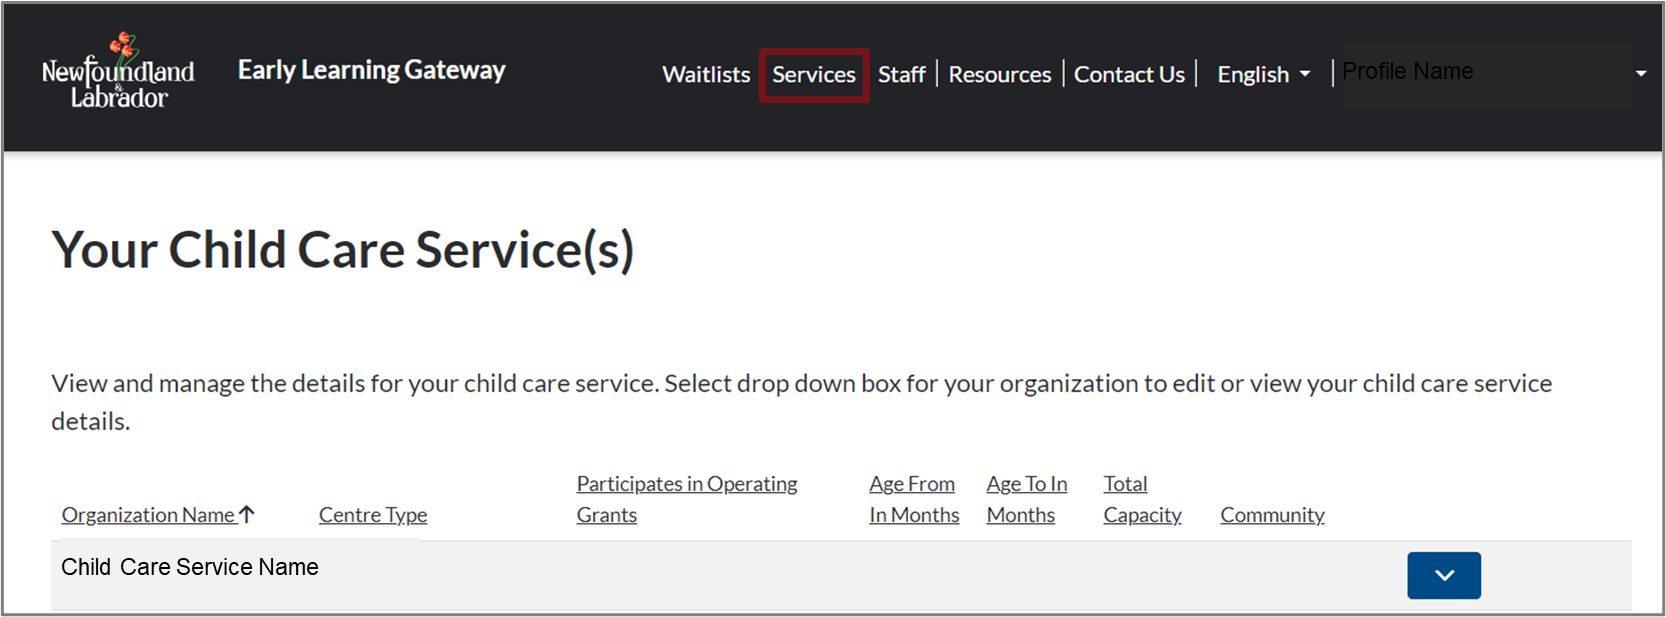Sort by Age To In Months
Screen dimensions: 1666x617
1026,499
